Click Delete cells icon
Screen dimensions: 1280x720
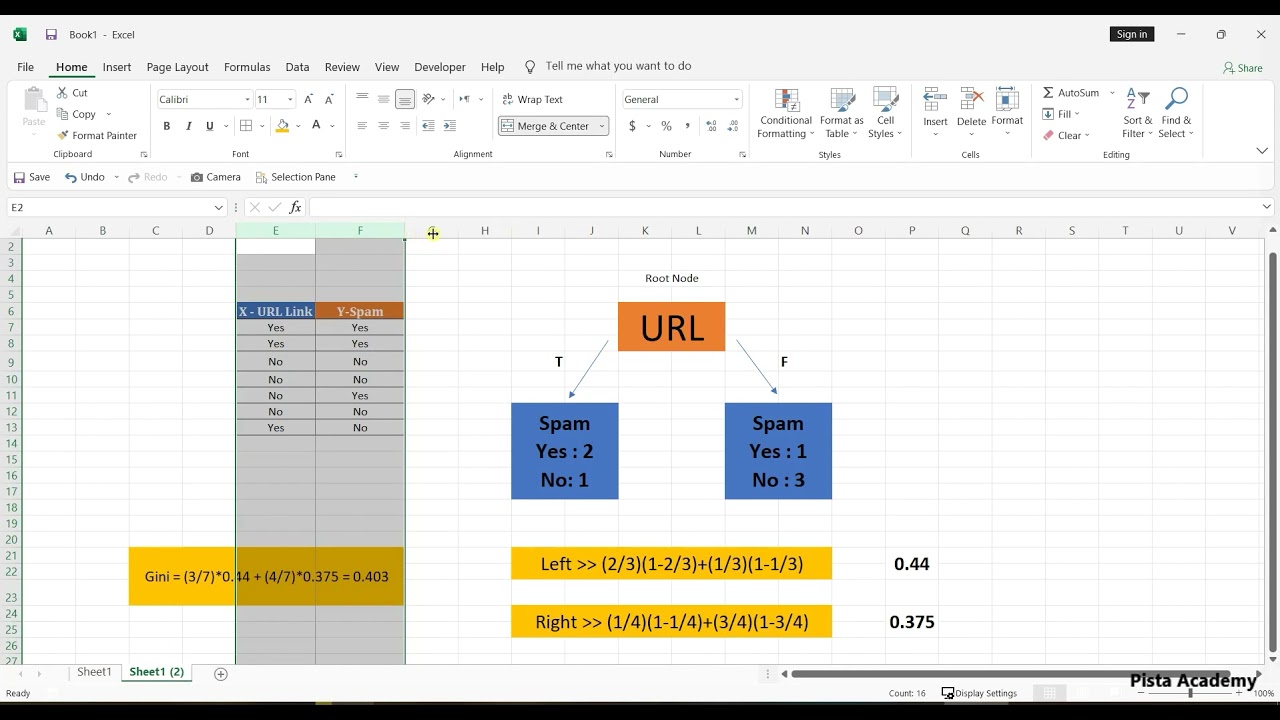(971, 100)
